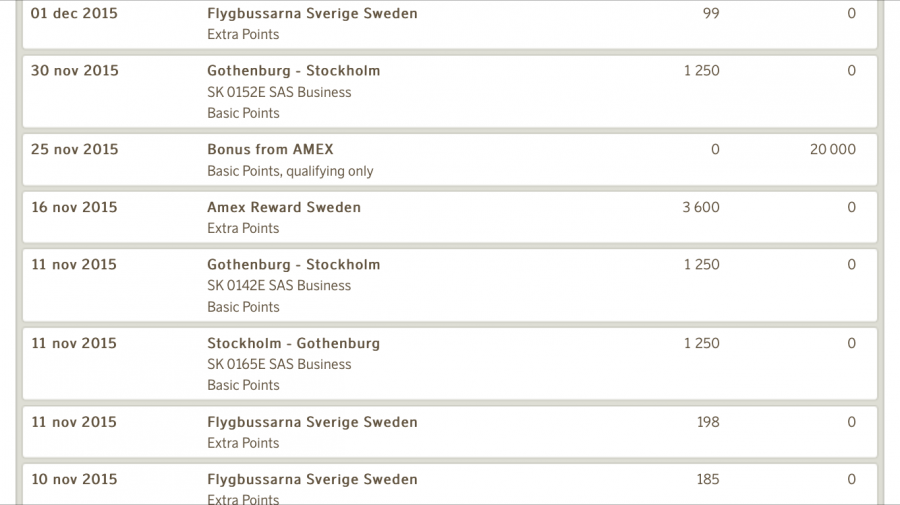Click the Bonus from AMEX transaction title

point(270,150)
